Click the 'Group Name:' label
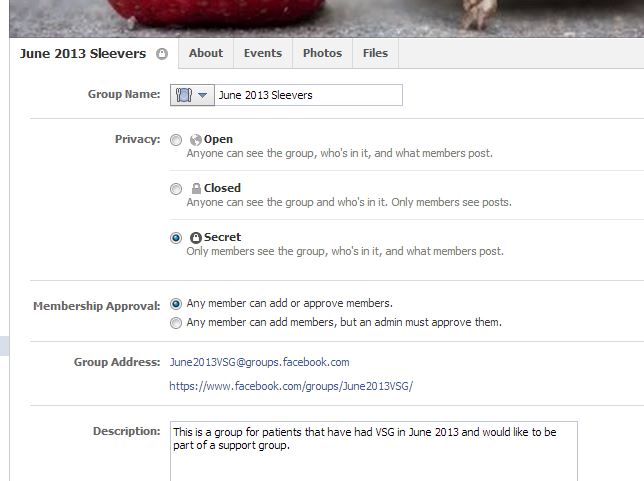Screen dimensions: 644x481 [x=124, y=94]
